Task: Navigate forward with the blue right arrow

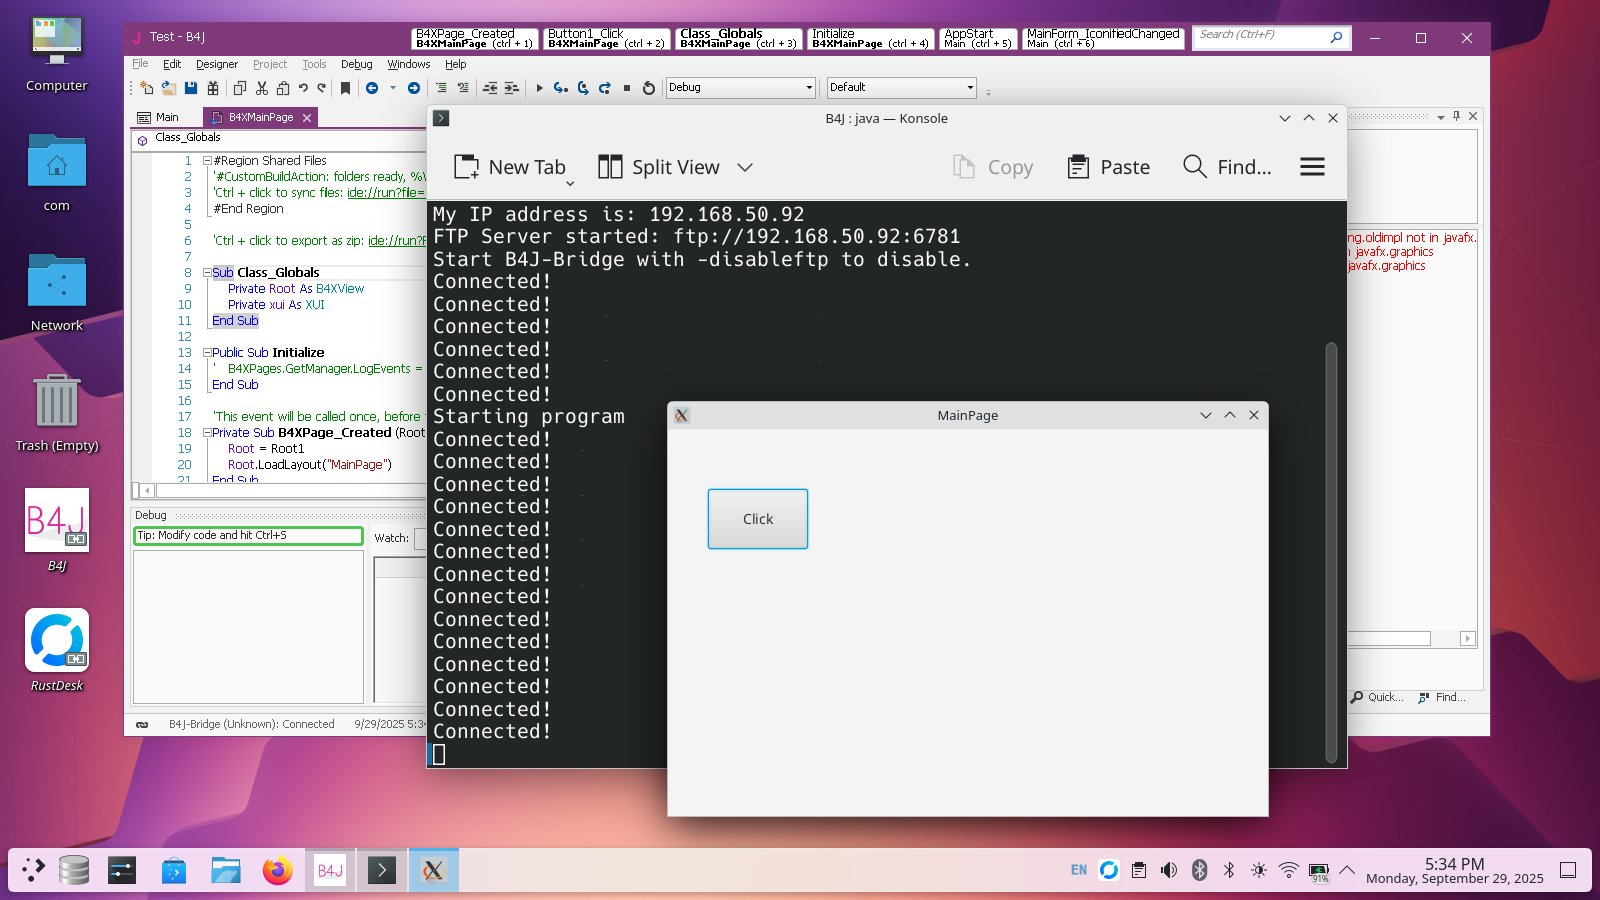Action: [x=413, y=88]
